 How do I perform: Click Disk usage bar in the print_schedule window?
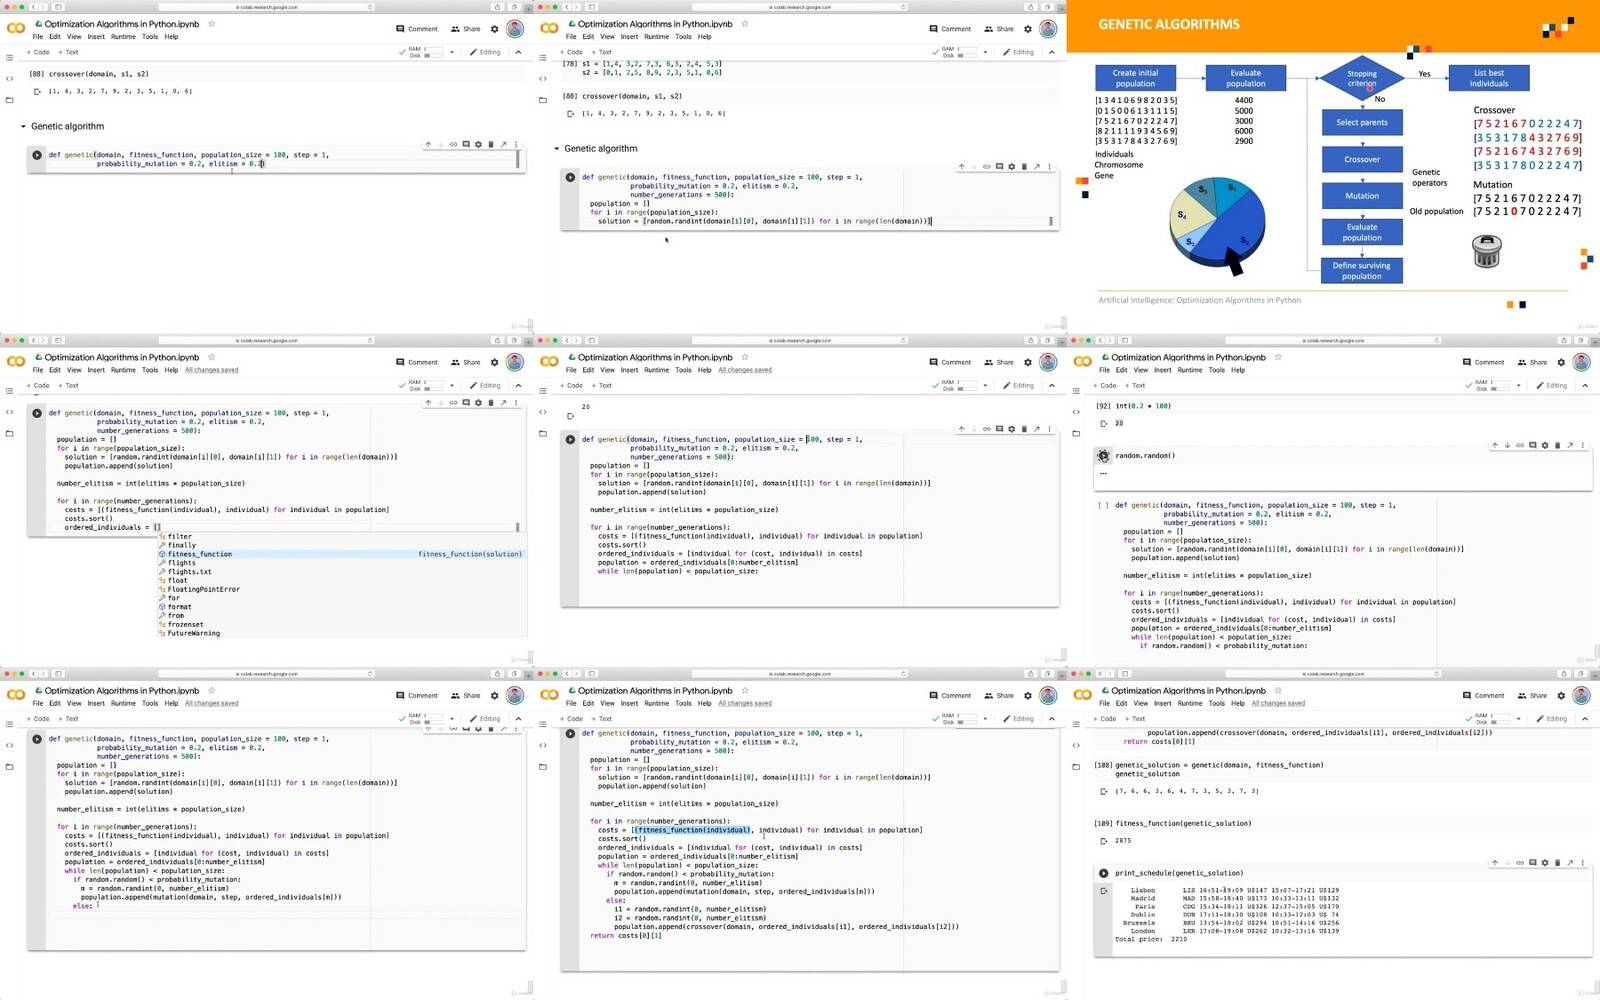click(1501, 721)
